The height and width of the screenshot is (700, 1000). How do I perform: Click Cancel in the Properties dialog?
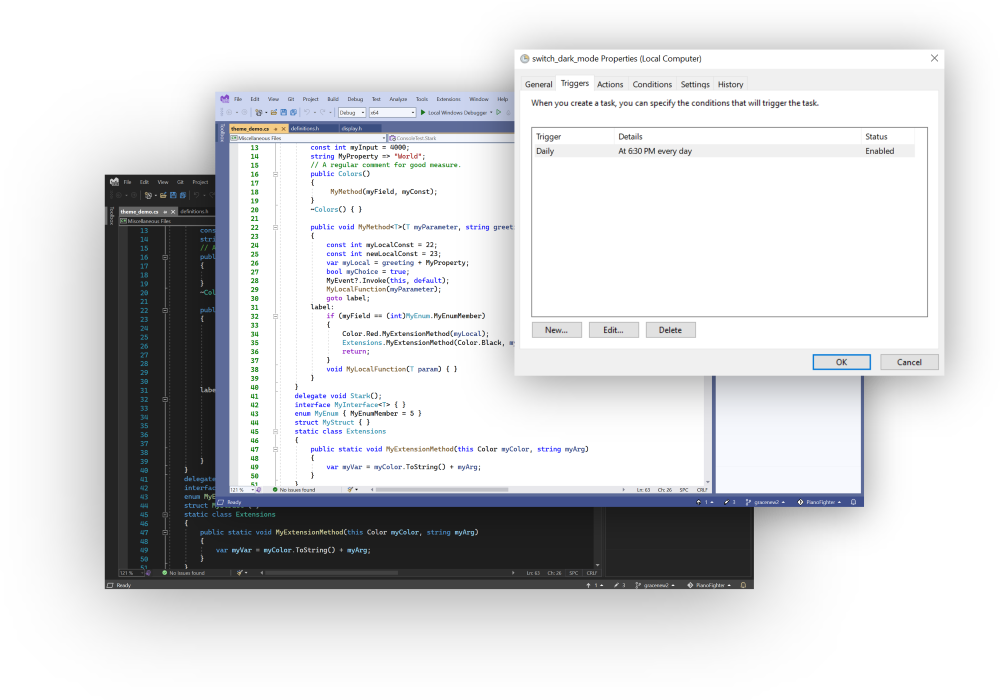(x=909, y=362)
